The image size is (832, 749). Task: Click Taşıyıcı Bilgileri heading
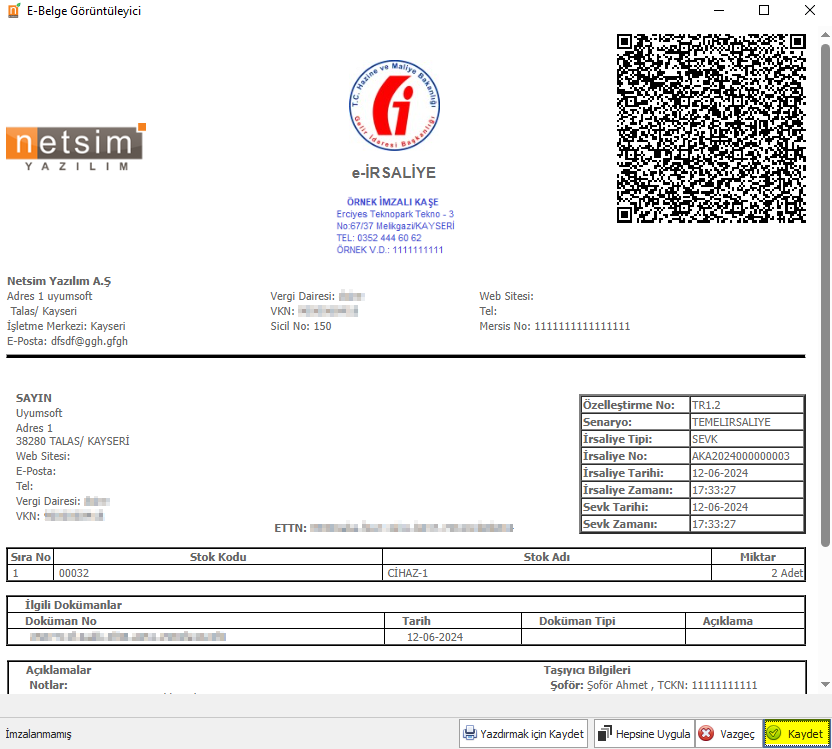(587, 670)
